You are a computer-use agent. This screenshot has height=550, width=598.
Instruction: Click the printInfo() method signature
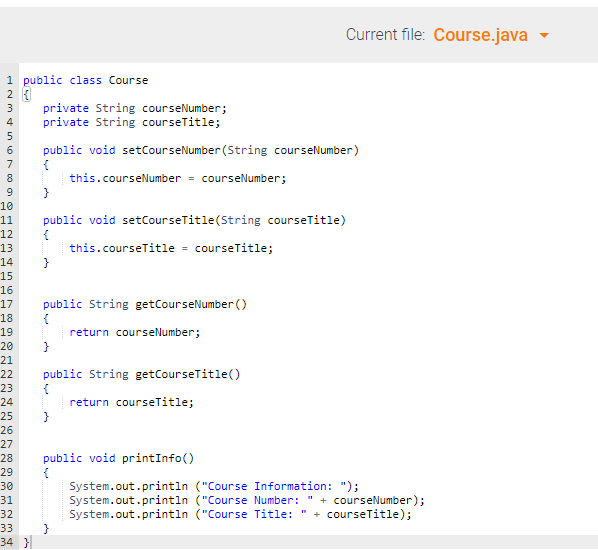(x=118, y=458)
